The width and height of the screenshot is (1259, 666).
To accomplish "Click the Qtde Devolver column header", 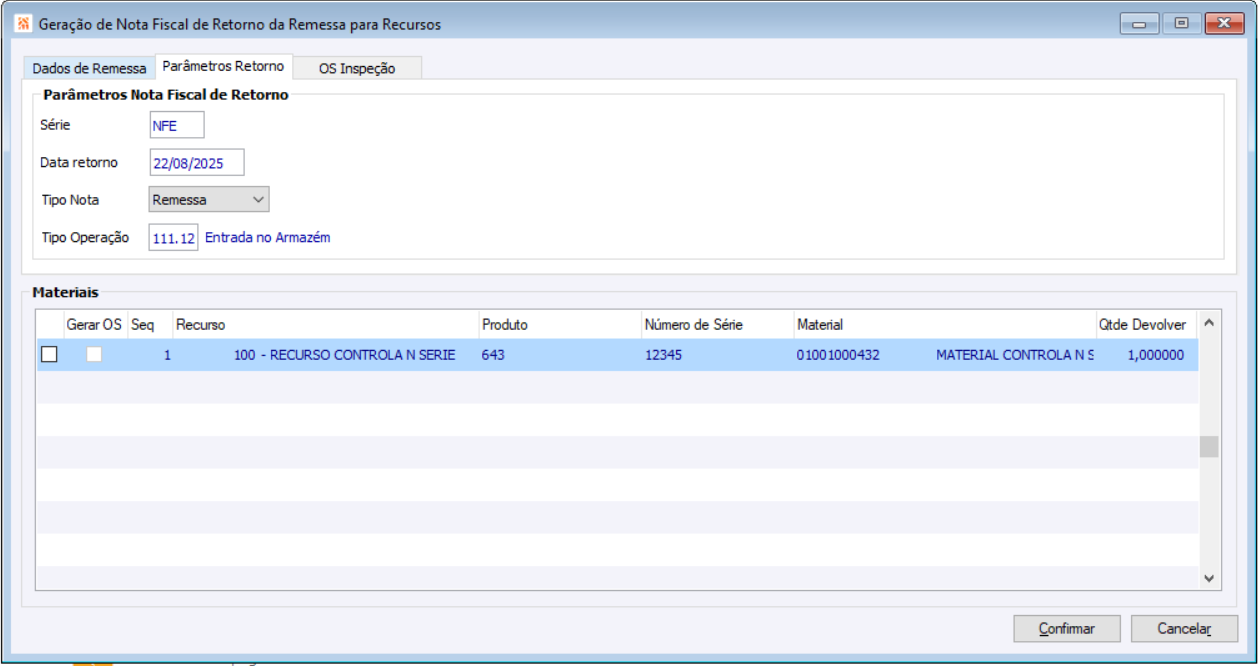I will click(x=1143, y=325).
